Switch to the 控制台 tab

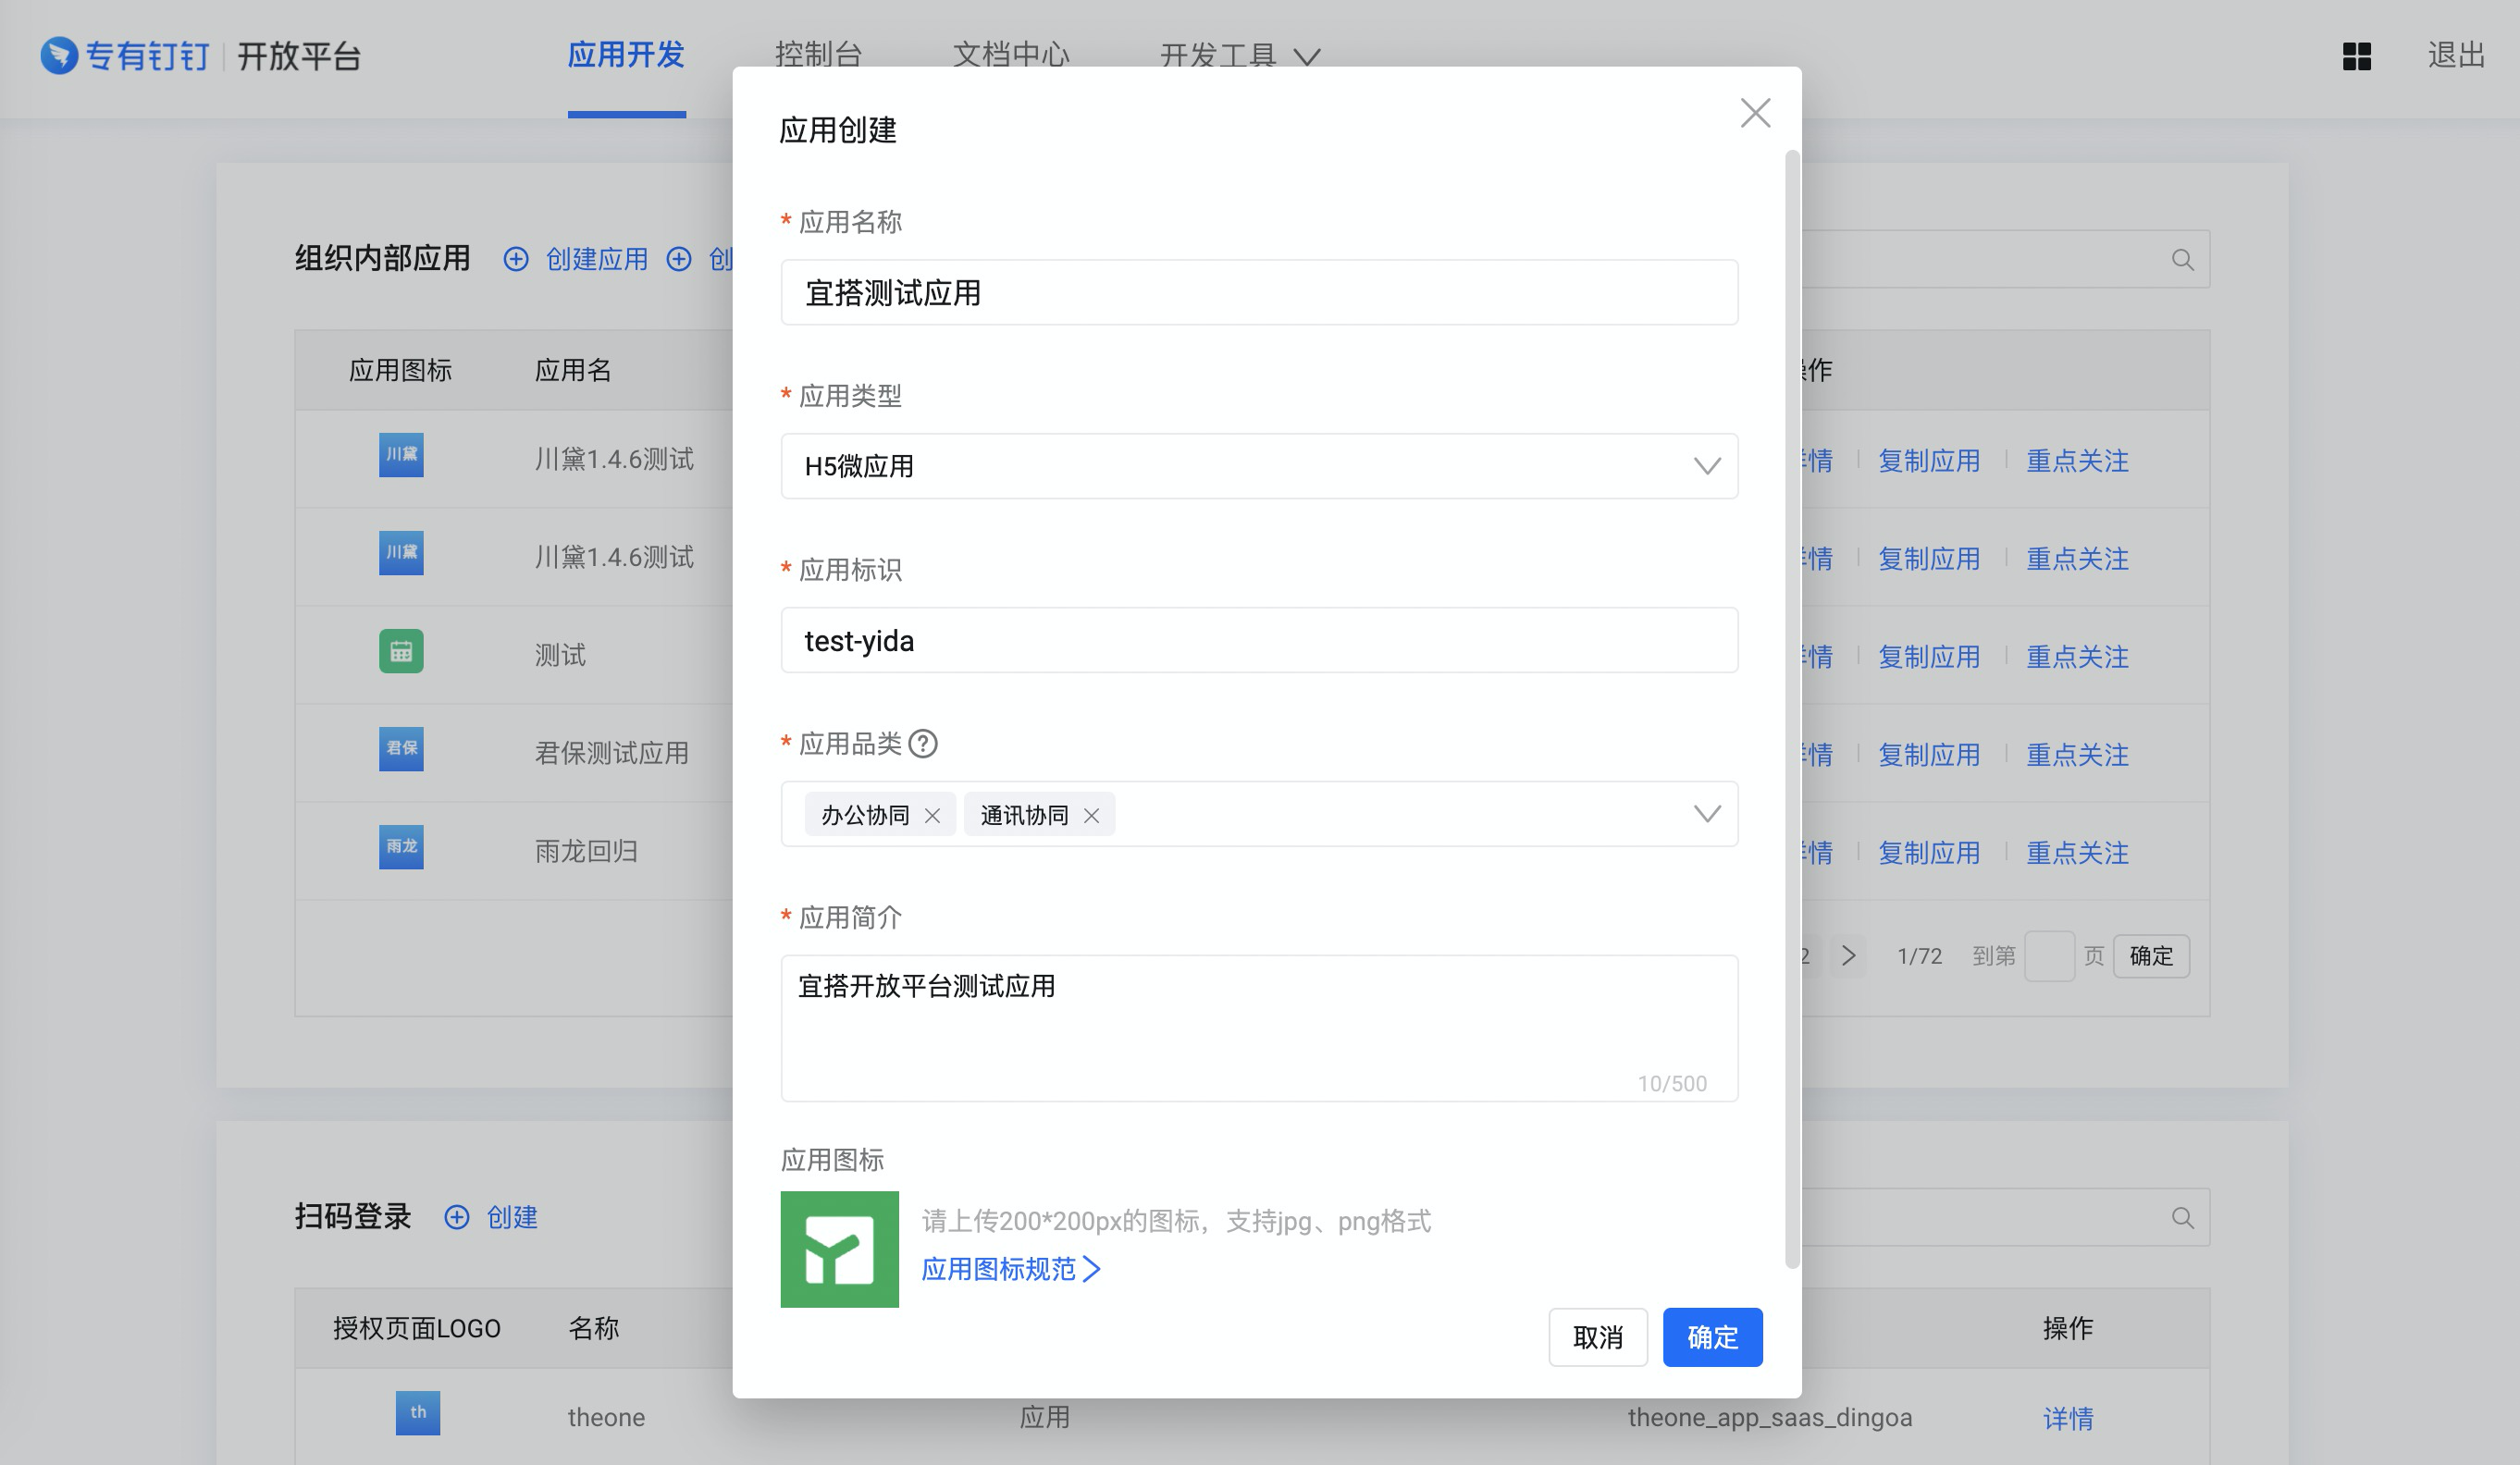(818, 54)
